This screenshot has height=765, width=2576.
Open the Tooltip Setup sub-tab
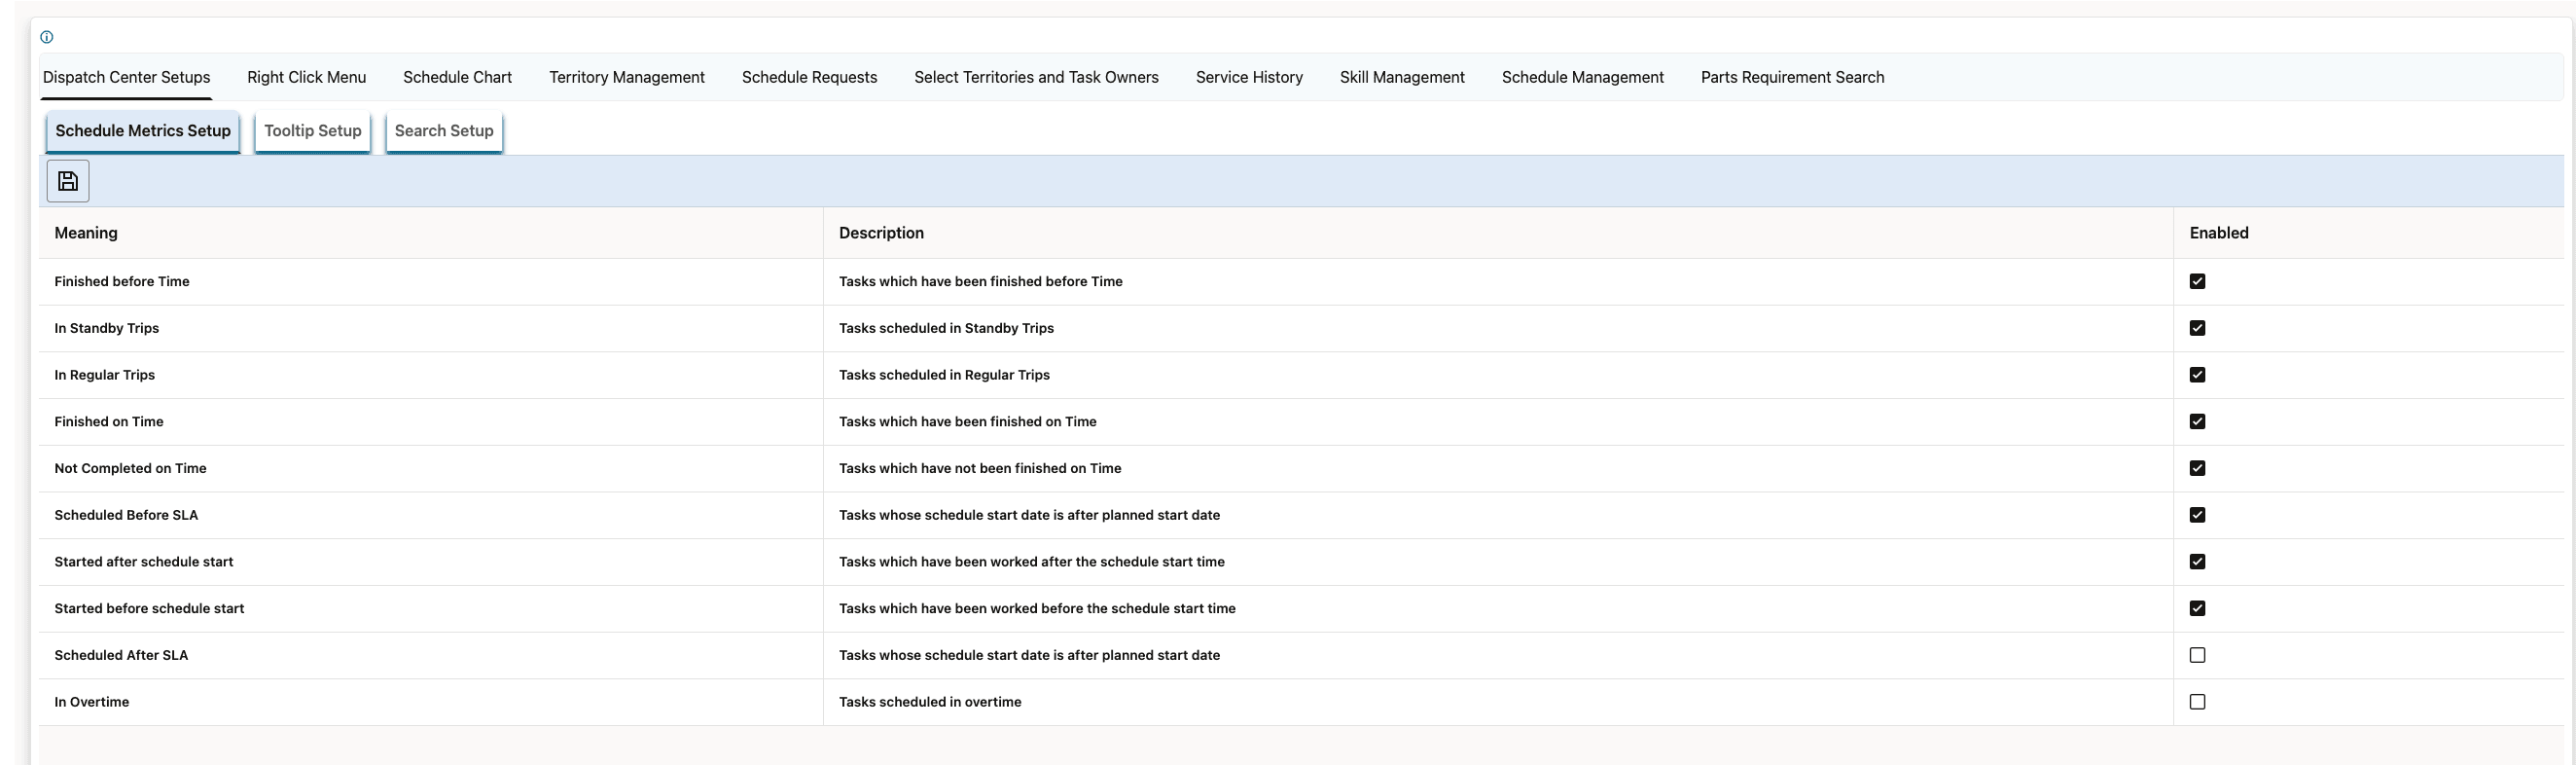tap(312, 131)
